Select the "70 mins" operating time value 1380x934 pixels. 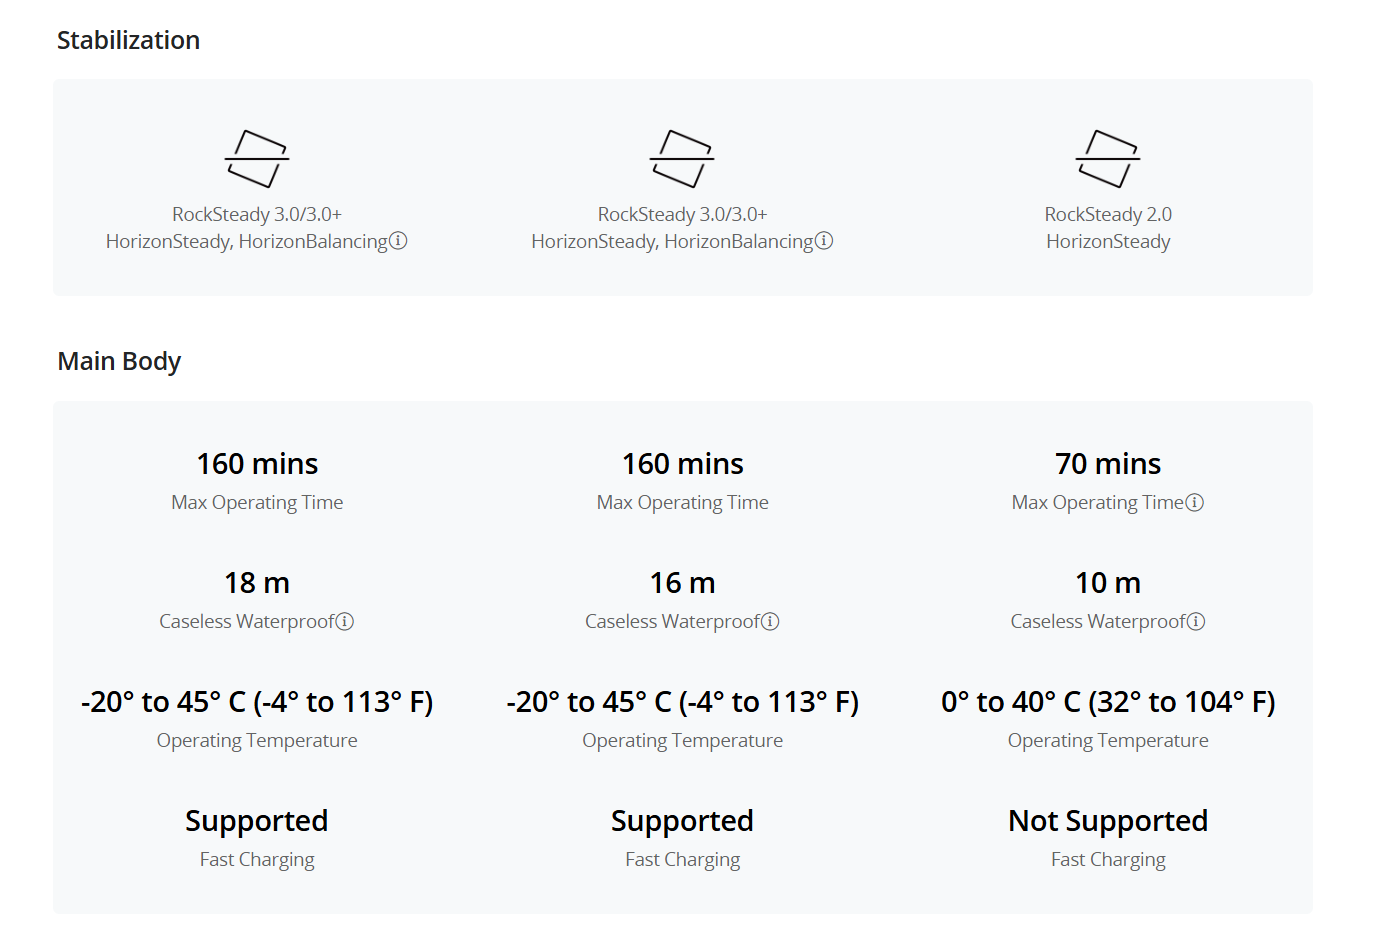click(1108, 464)
